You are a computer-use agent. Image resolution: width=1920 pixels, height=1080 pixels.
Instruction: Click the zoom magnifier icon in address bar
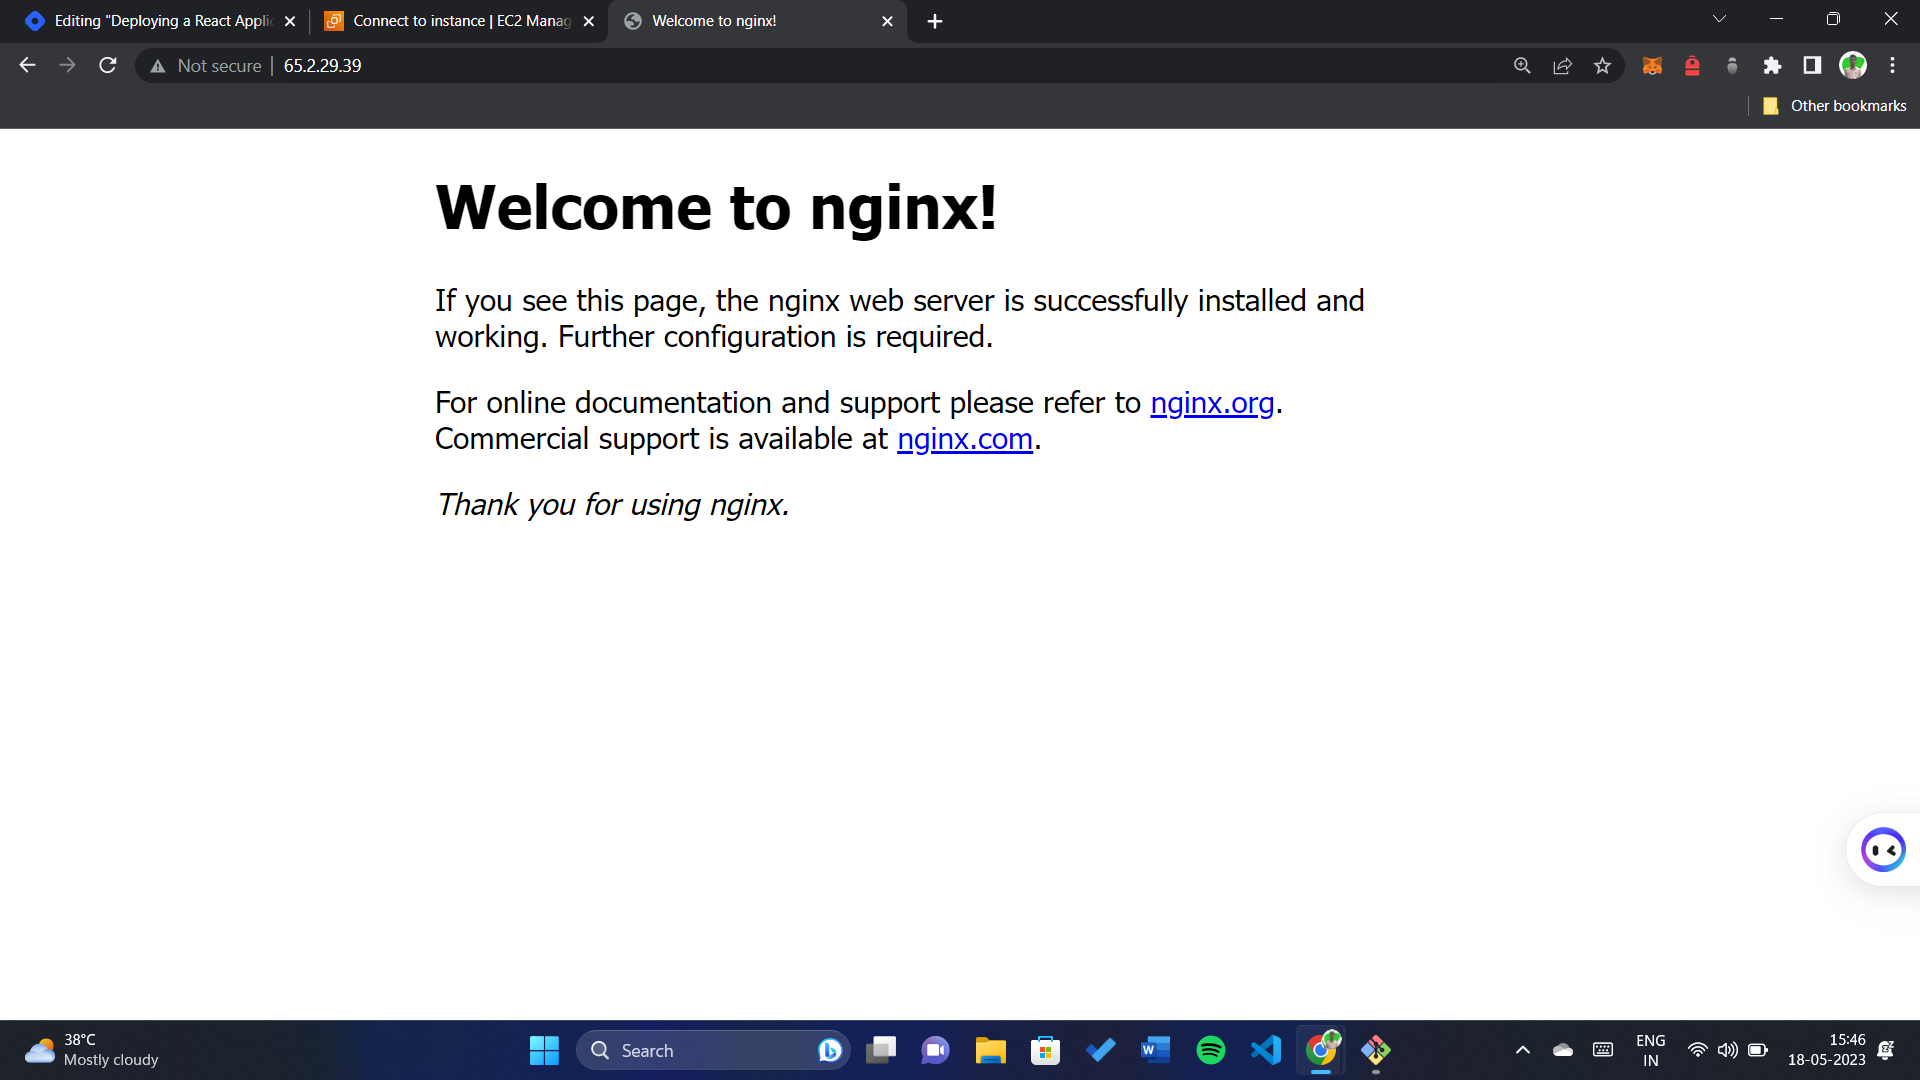(x=1522, y=66)
